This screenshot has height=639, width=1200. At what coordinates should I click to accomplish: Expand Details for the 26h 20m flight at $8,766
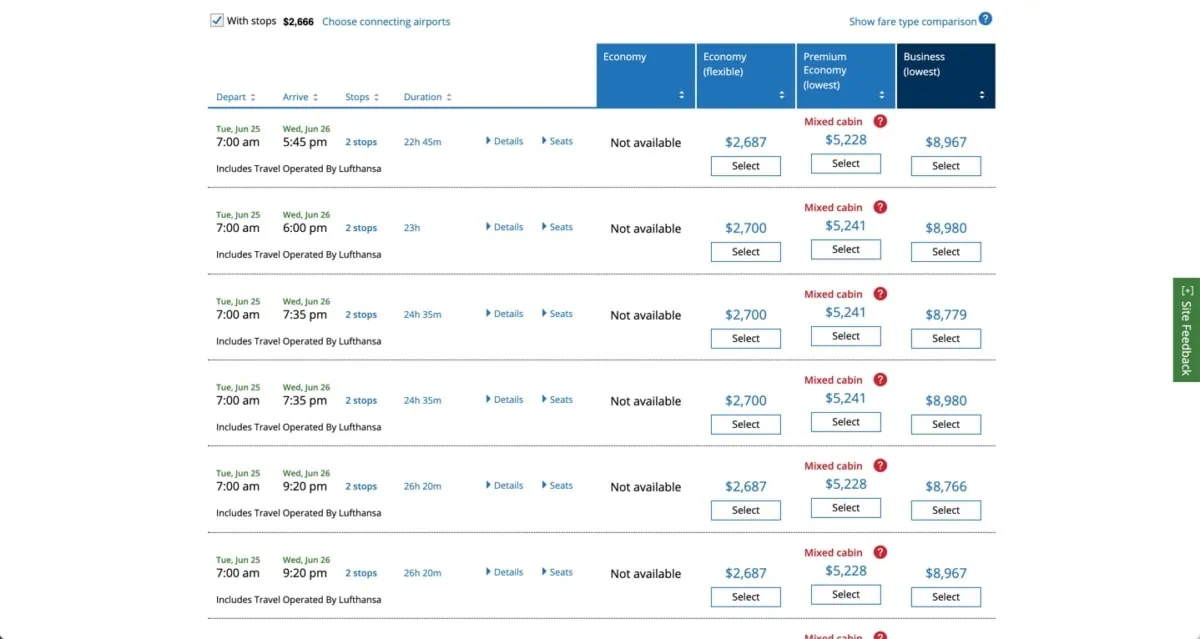[504, 485]
